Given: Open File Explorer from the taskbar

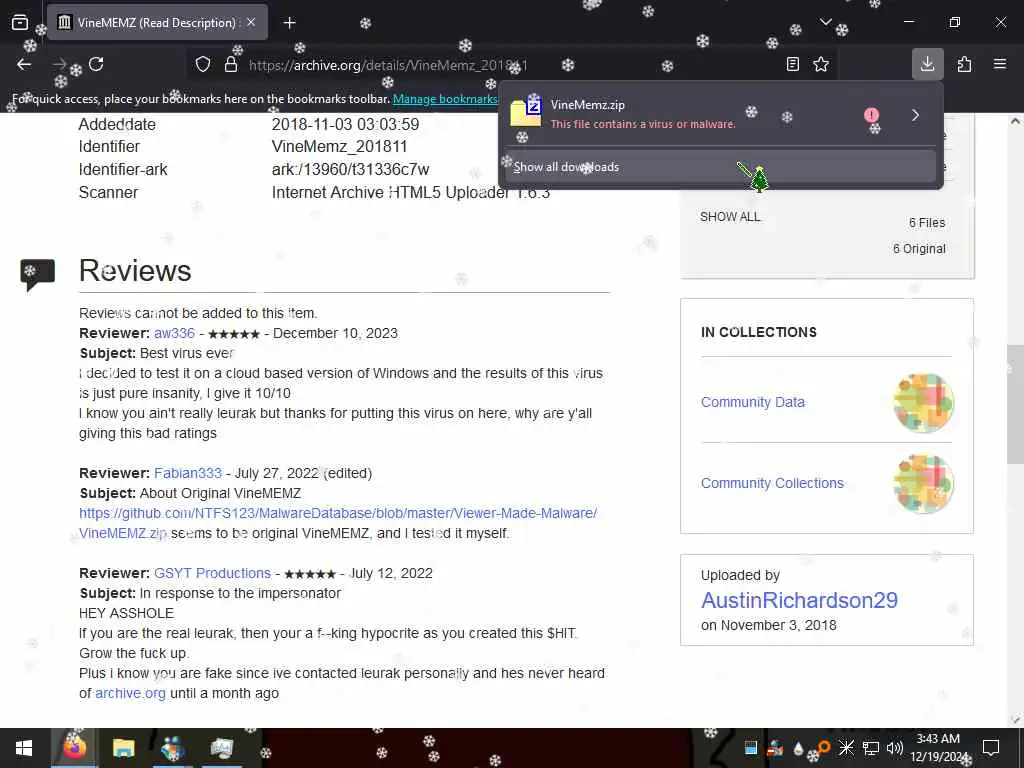Looking at the screenshot, I should point(123,748).
